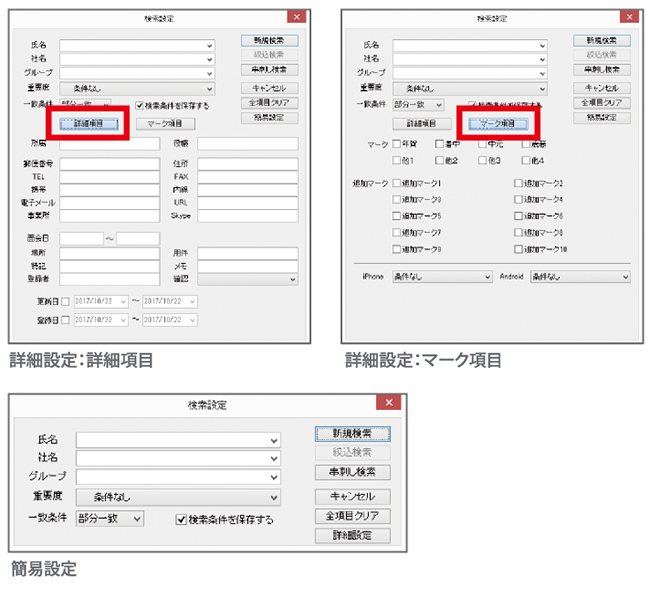Check the 追加マーク2 checkbox
Image resolution: width=650 pixels, height=598 pixels.
click(518, 183)
